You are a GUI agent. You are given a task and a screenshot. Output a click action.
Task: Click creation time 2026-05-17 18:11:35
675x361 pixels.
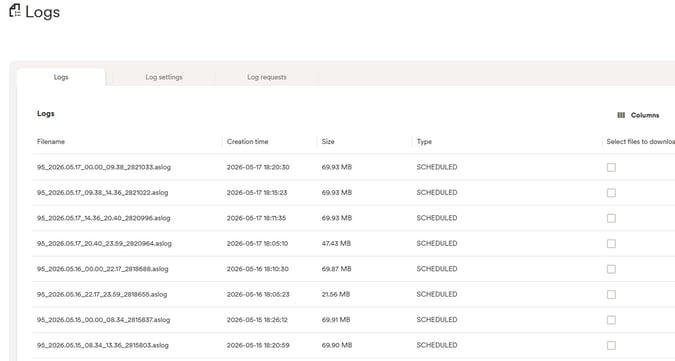256,218
